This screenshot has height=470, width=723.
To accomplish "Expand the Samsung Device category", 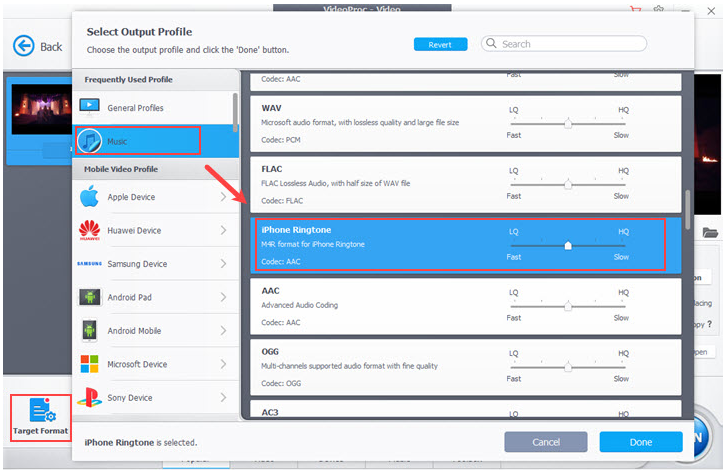I will 223,263.
